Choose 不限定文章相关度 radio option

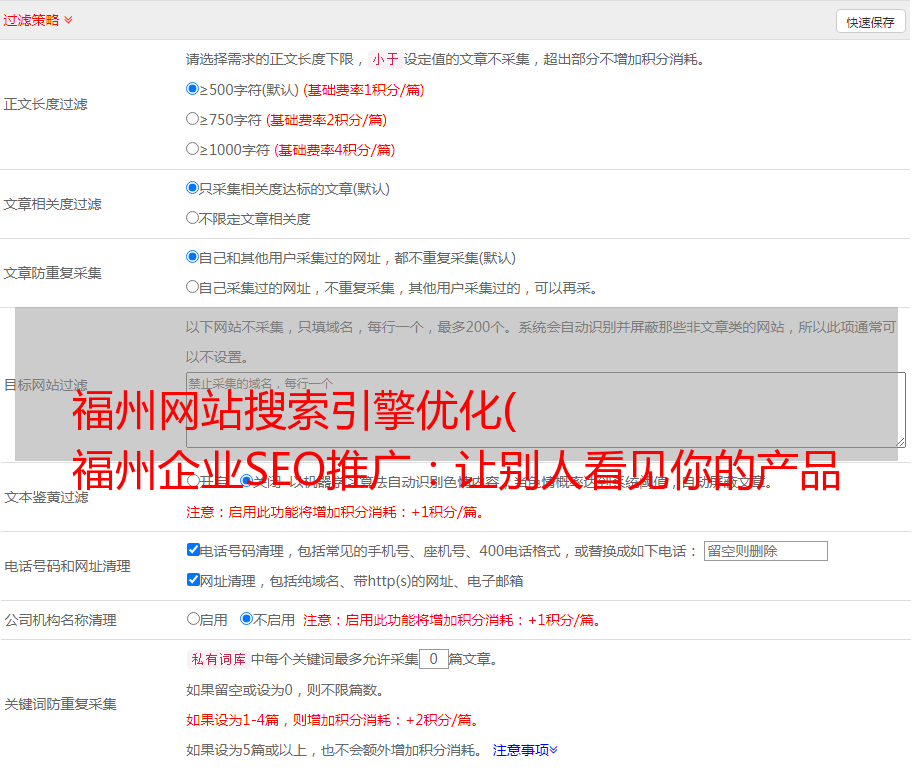tap(192, 218)
